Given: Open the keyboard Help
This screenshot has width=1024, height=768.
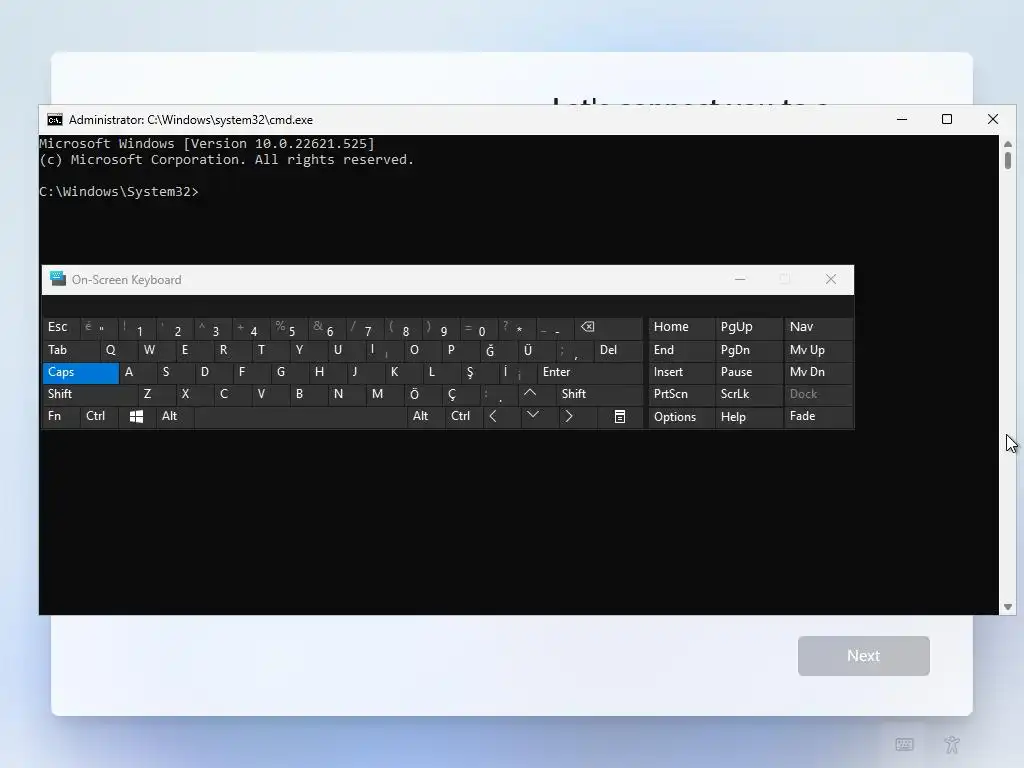Looking at the screenshot, I should [748, 417].
